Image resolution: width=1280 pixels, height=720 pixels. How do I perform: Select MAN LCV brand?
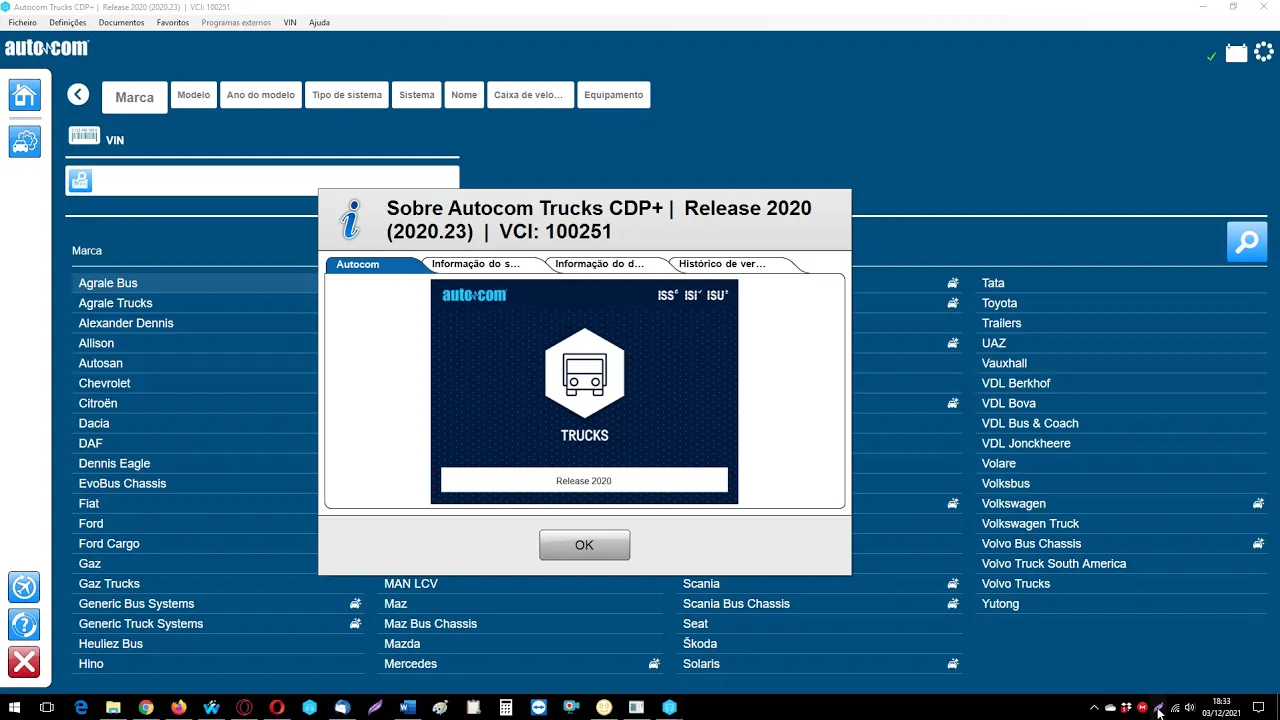[x=411, y=583]
